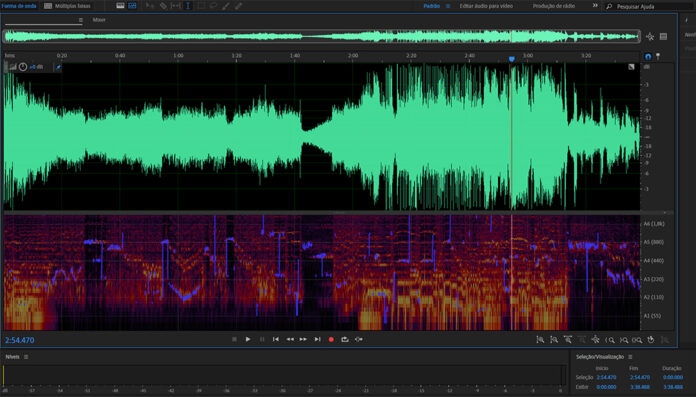Image resolution: width=696 pixels, height=397 pixels.
Task: Edit the Exibir Fim time value
Action: [640, 387]
